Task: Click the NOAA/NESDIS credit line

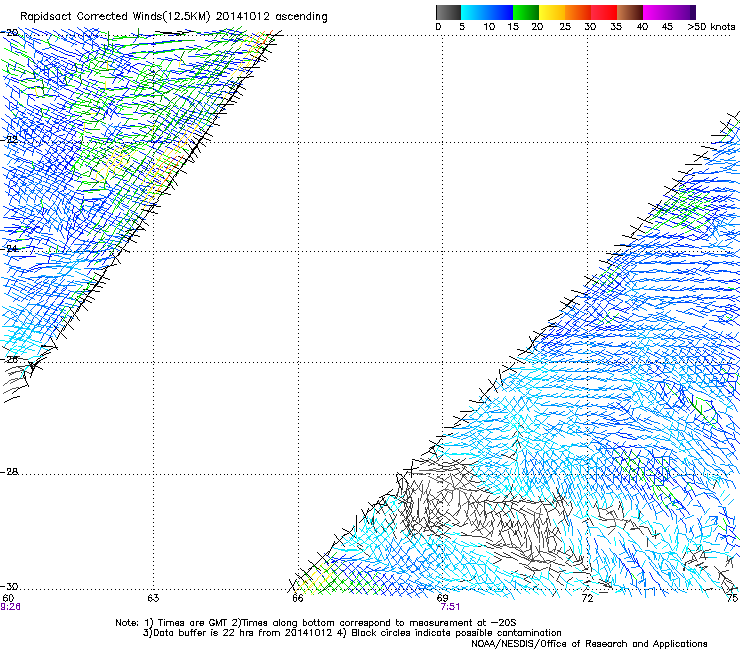Action: pyautogui.click(x=589, y=643)
